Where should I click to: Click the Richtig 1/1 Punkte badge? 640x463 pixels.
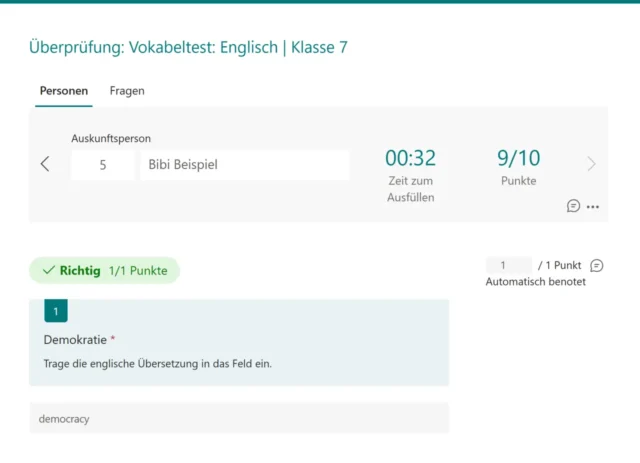tap(105, 270)
